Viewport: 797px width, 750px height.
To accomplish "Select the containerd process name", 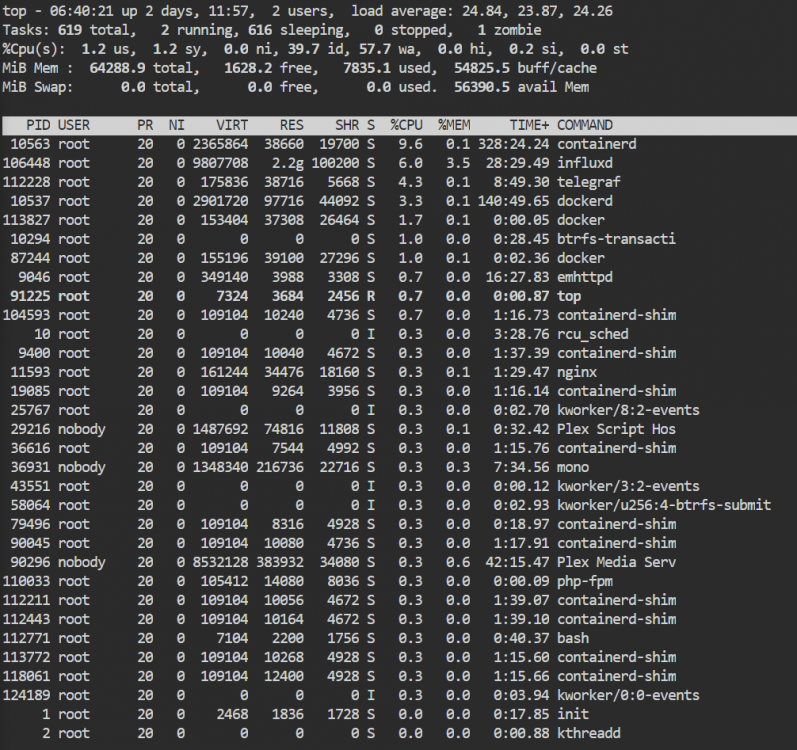I will tap(597, 144).
